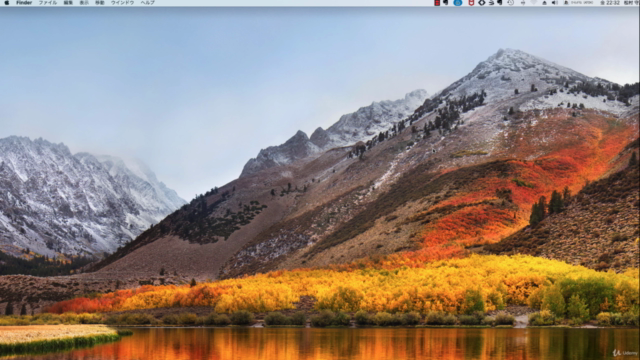Screen dimensions: 640x360
Task: Click the blue circular menu bar icon
Action: pyautogui.click(x=458, y=2)
